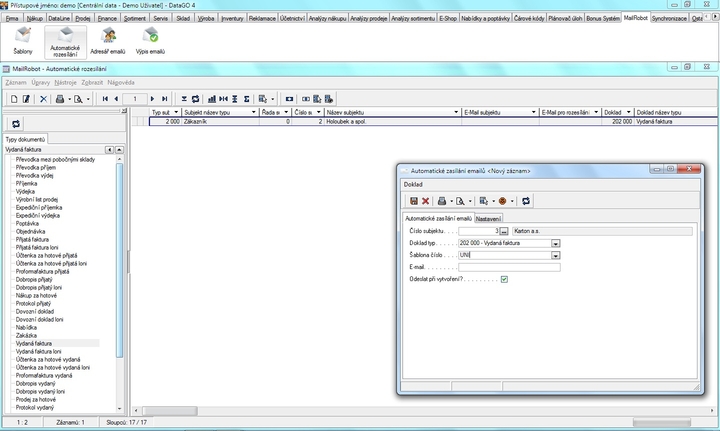Refresh data in the main toolbar
The image size is (720, 431).
coord(196,99)
